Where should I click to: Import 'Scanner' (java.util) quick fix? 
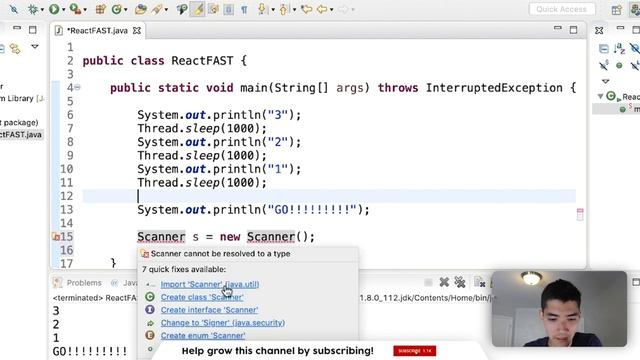[x=210, y=284]
